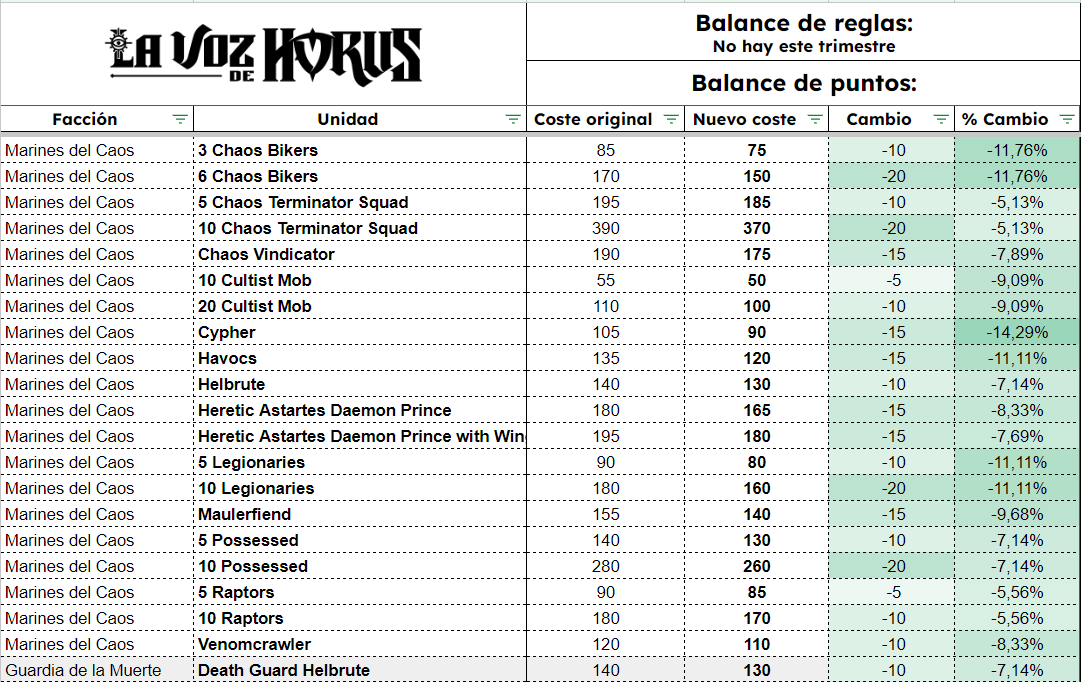1081x682 pixels.
Task: Open the Cambio column filter icon
Action: (x=941, y=119)
